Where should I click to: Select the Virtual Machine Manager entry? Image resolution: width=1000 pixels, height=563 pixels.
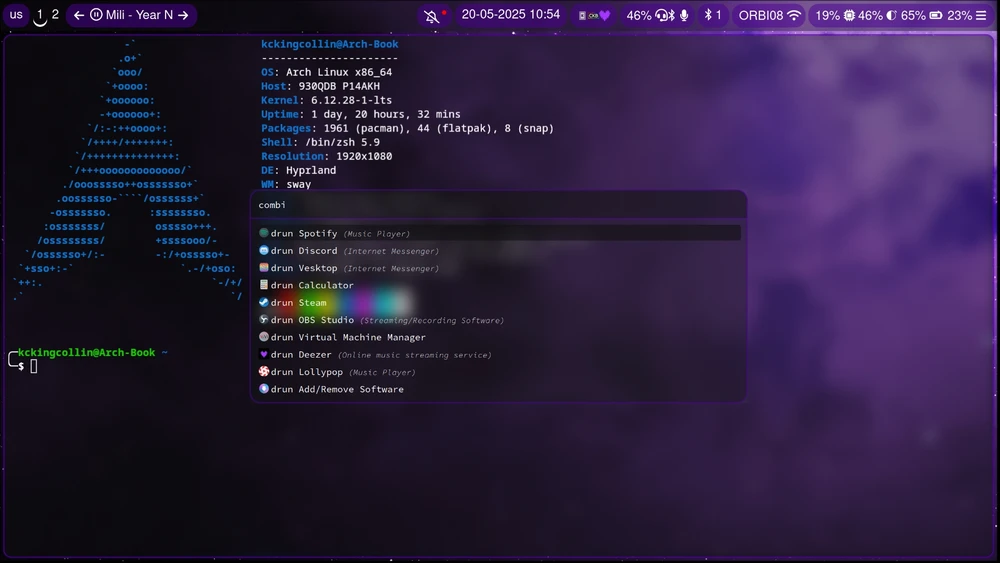pos(361,338)
